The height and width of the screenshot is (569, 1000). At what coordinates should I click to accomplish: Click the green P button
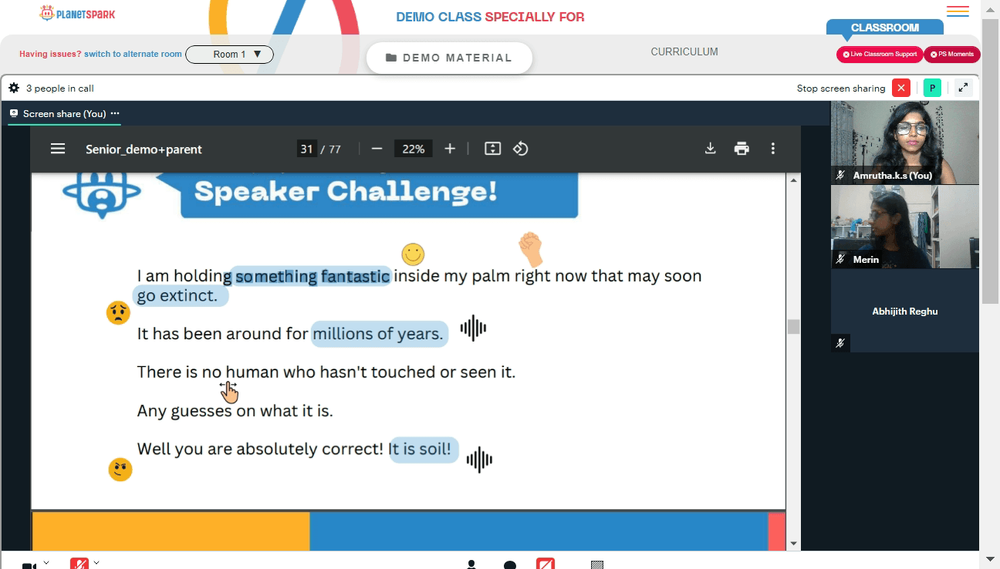(932, 88)
